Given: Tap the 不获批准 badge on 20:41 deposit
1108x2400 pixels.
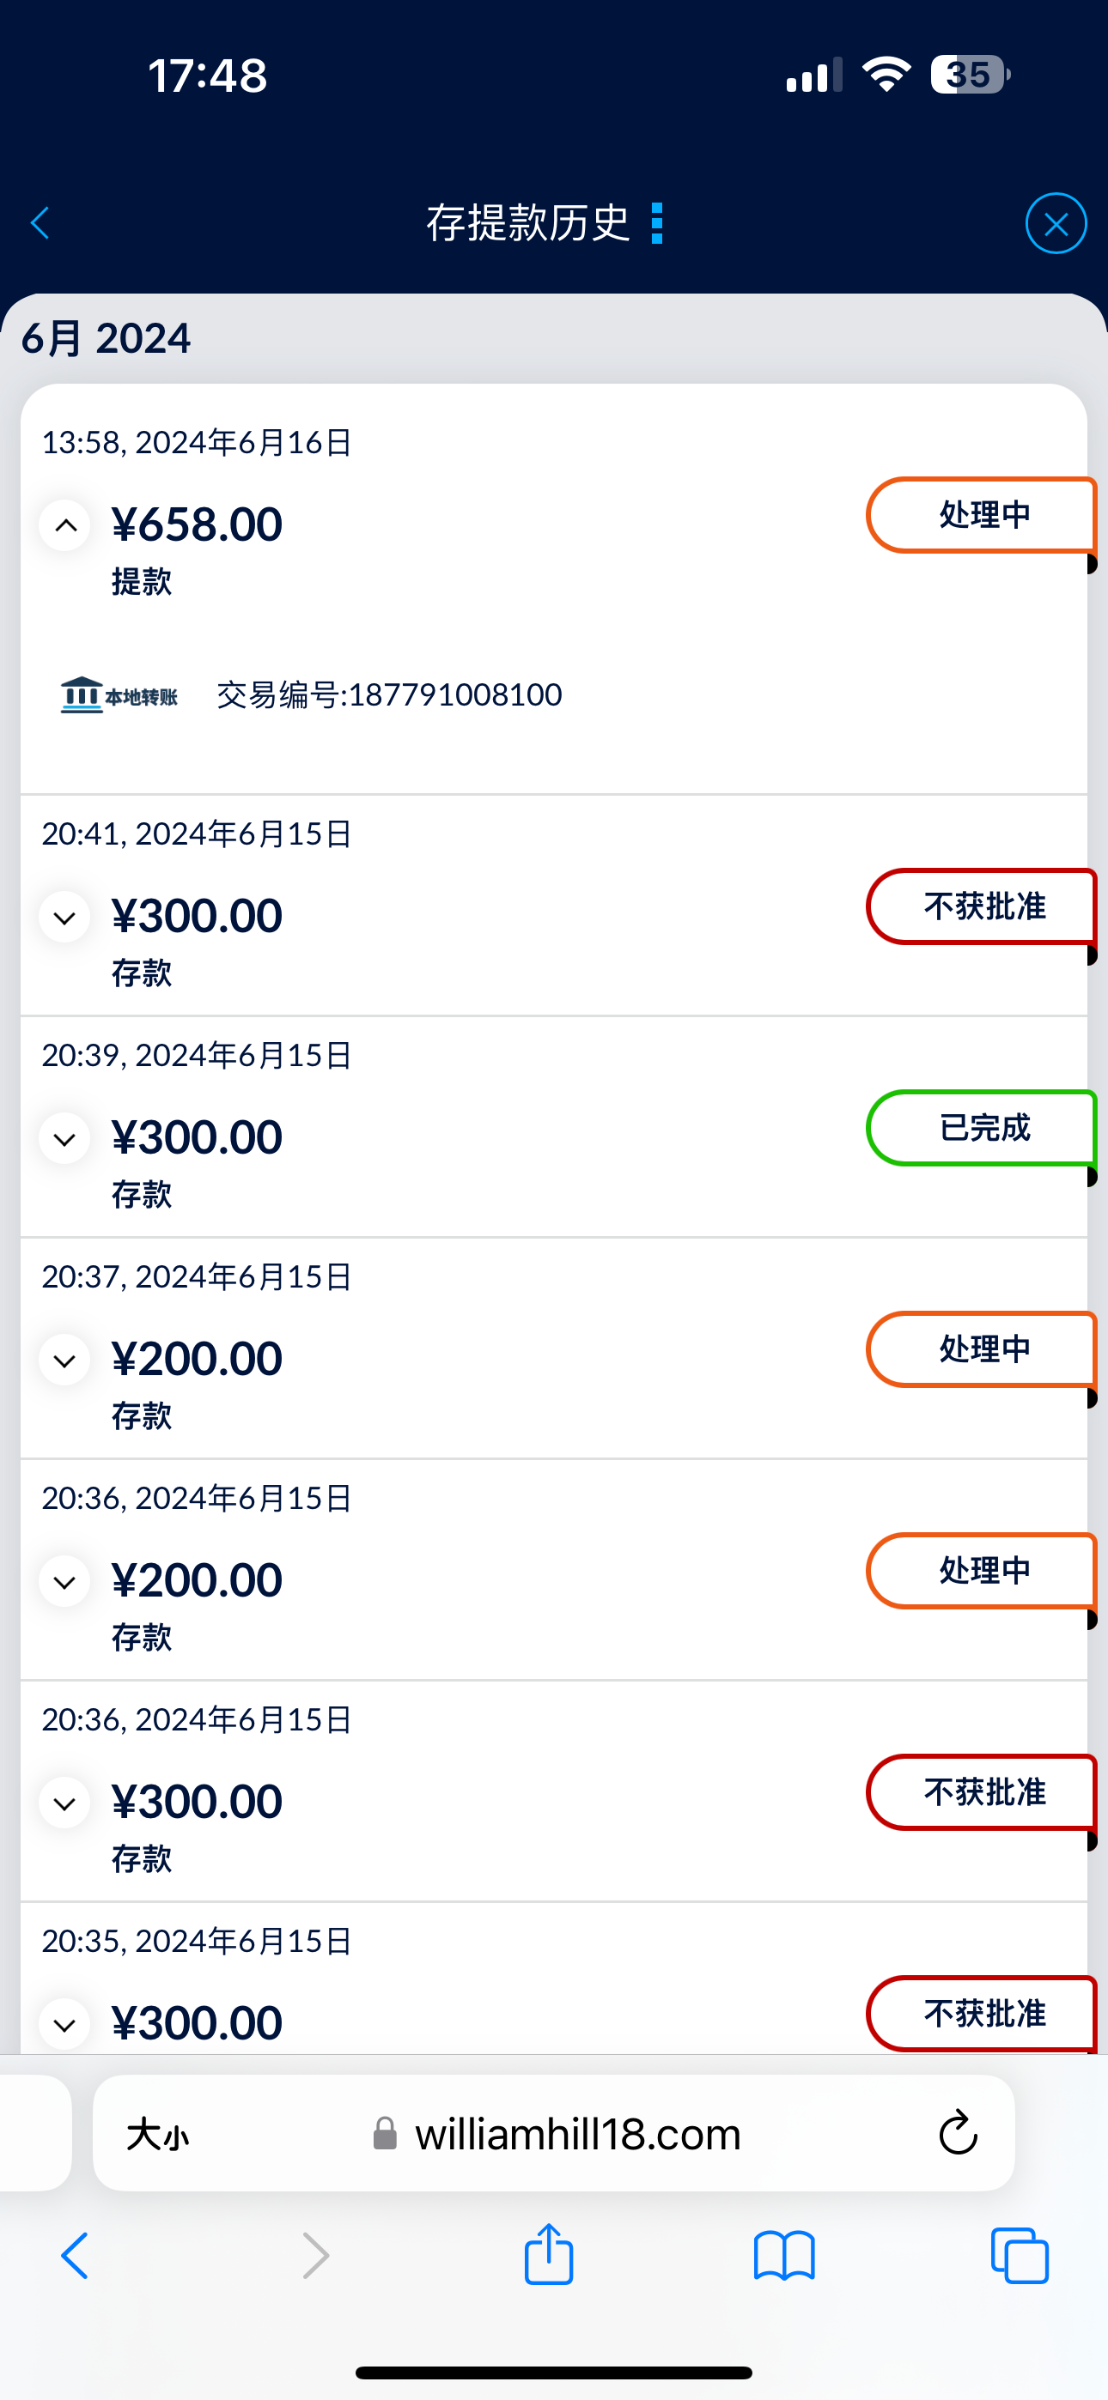Looking at the screenshot, I should coord(982,906).
